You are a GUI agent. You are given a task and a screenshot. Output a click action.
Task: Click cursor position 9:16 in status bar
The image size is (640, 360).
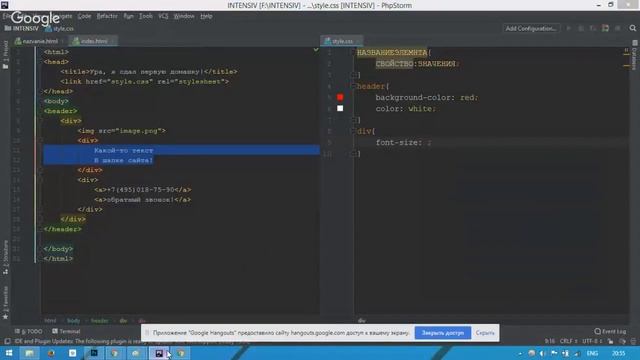point(549,341)
